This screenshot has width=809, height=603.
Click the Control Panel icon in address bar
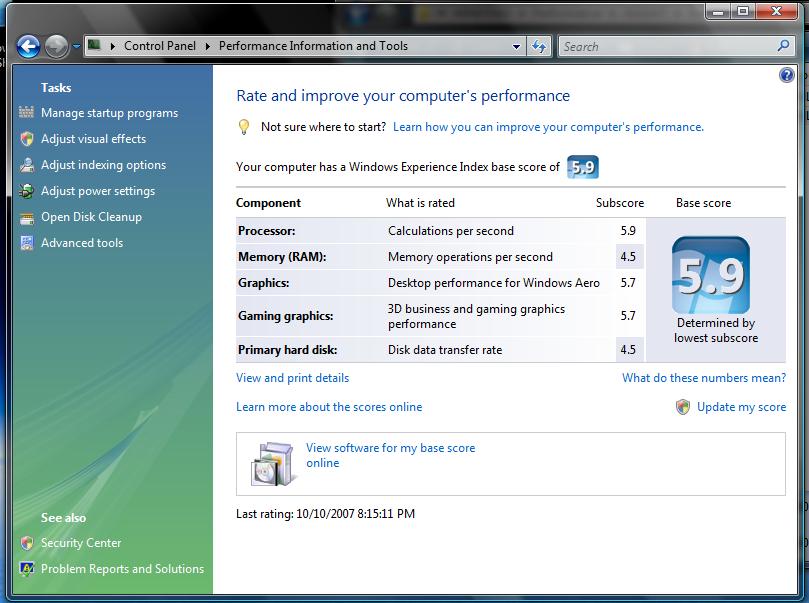point(94,45)
